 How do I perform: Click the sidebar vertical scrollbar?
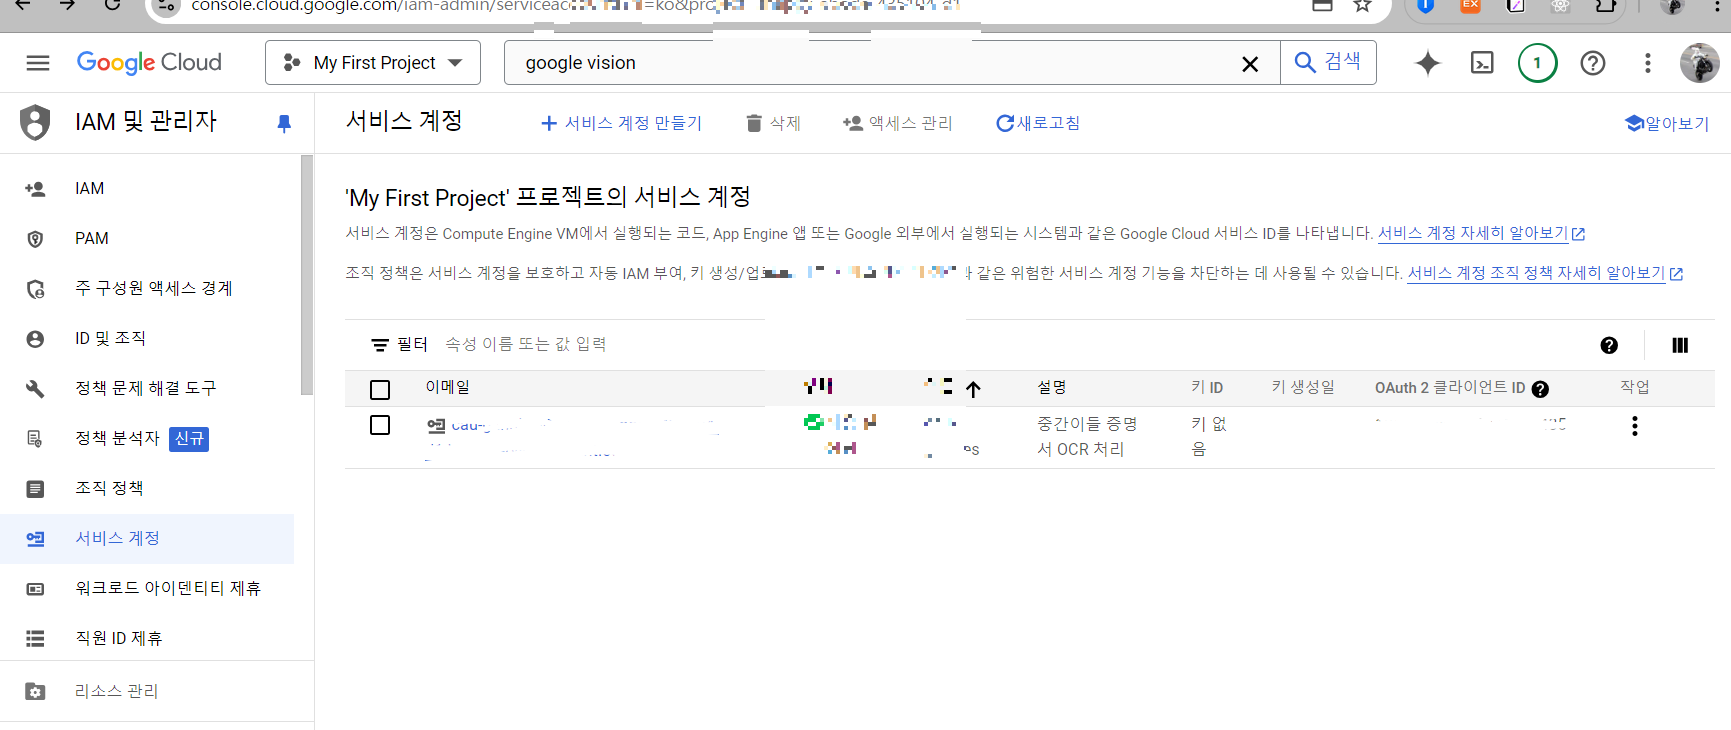point(307,275)
